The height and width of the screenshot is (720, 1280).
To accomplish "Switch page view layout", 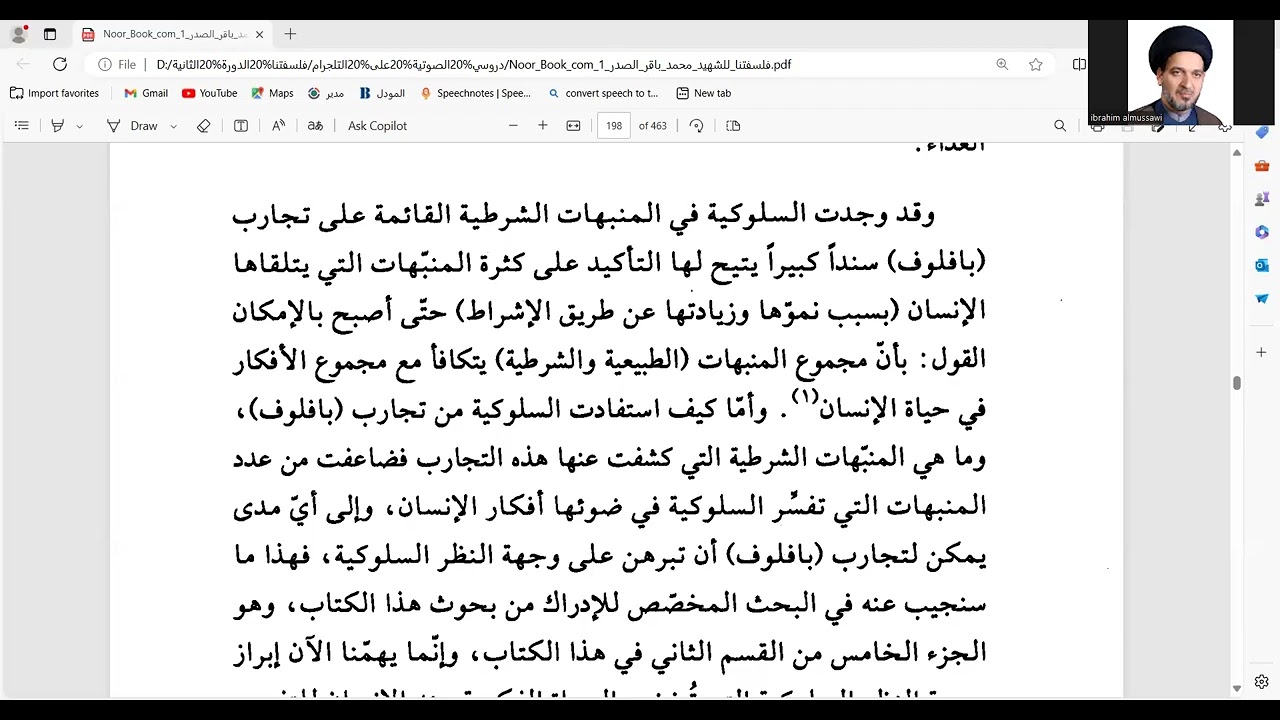I will pyautogui.click(x=733, y=126).
